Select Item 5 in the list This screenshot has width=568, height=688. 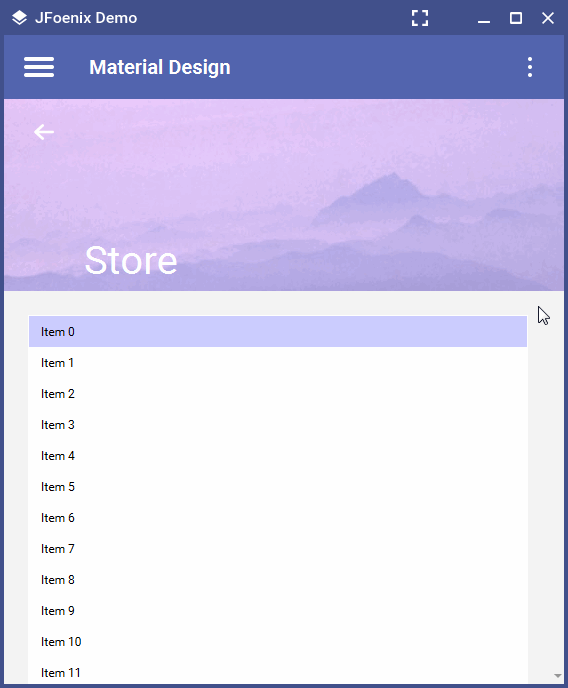click(278, 487)
